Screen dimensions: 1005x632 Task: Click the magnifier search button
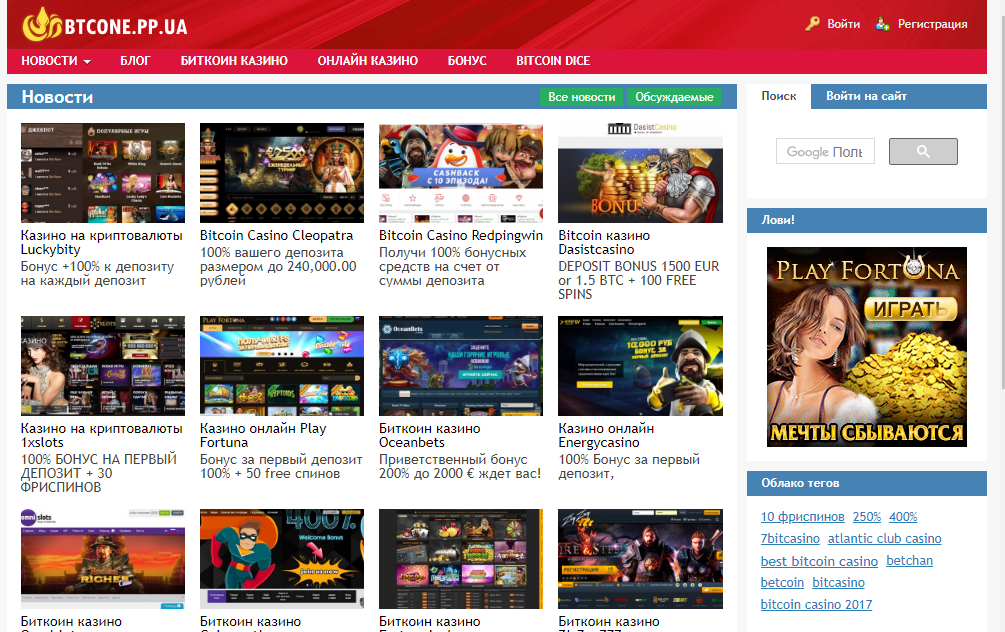[923, 151]
